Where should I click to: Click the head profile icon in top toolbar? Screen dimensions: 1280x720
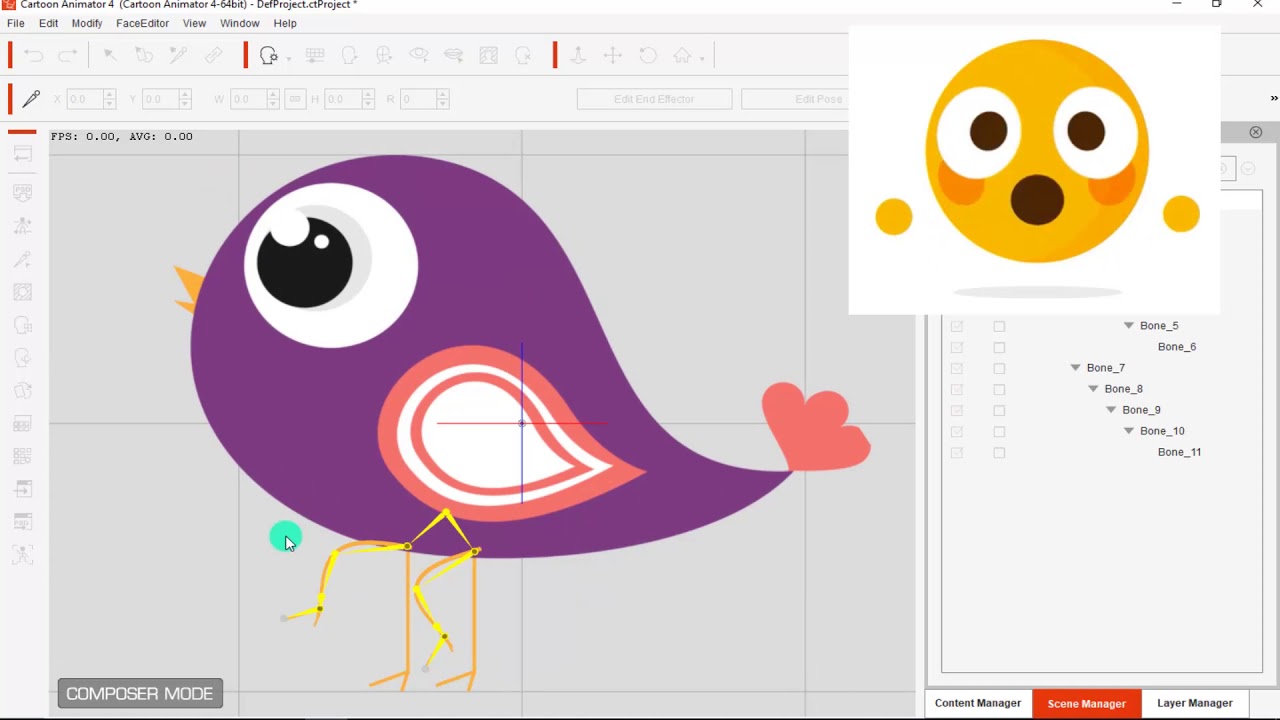349,56
